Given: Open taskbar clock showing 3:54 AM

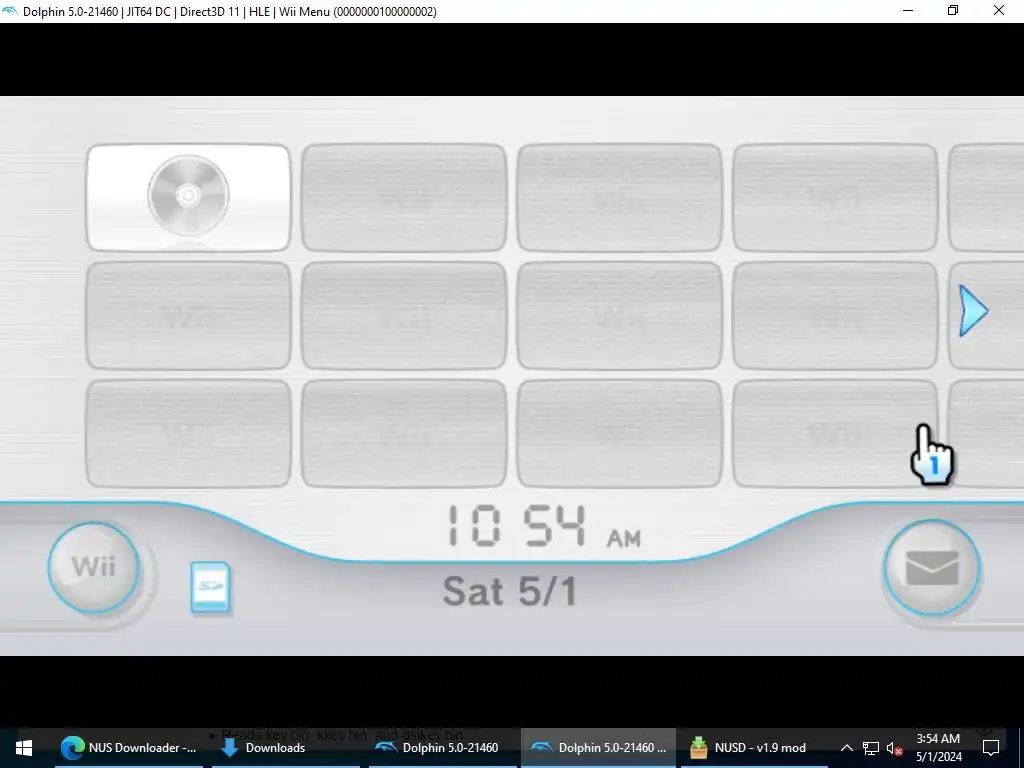Looking at the screenshot, I should click(938, 748).
